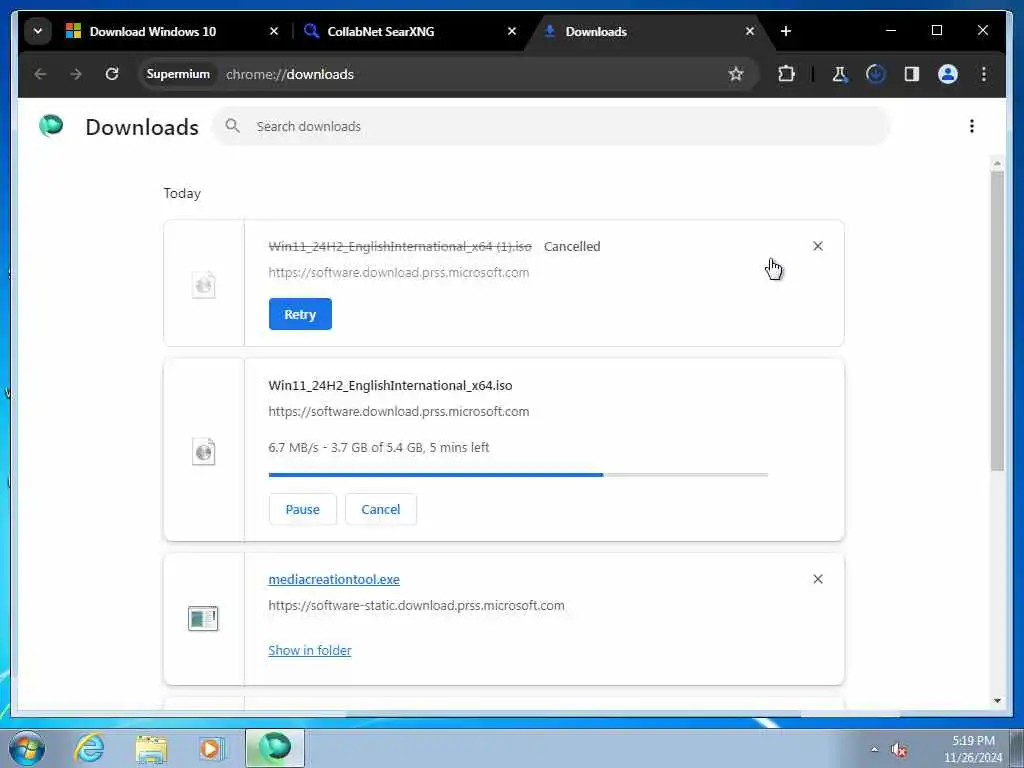Close the Downloads tab
The width and height of the screenshot is (1024, 768).
pyautogui.click(x=750, y=31)
